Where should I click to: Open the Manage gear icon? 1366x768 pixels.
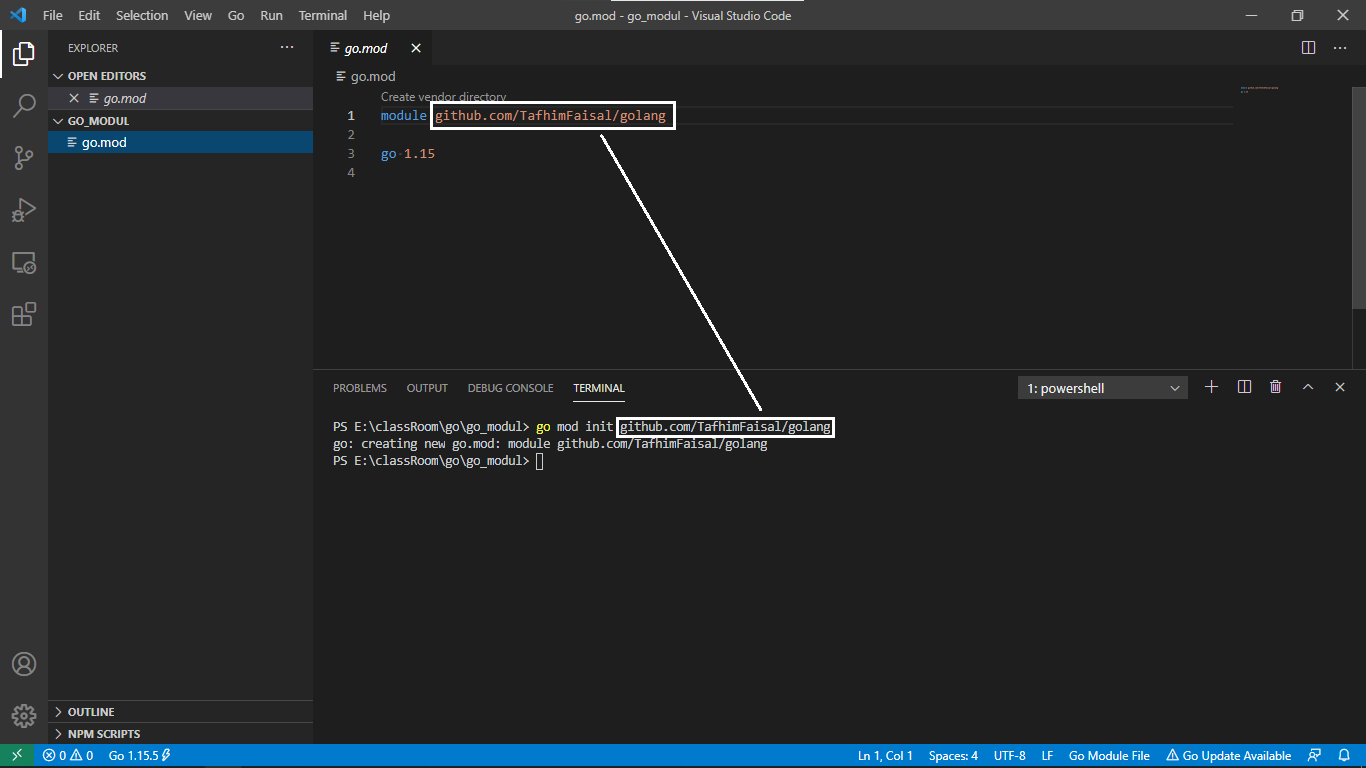click(x=24, y=715)
